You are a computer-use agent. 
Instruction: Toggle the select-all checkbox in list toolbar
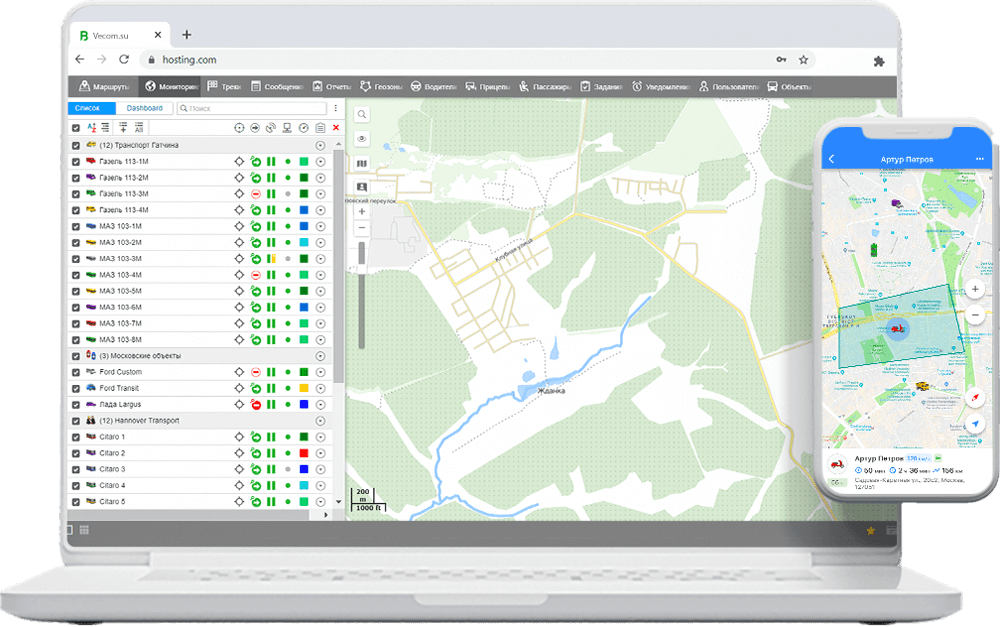coord(76,128)
